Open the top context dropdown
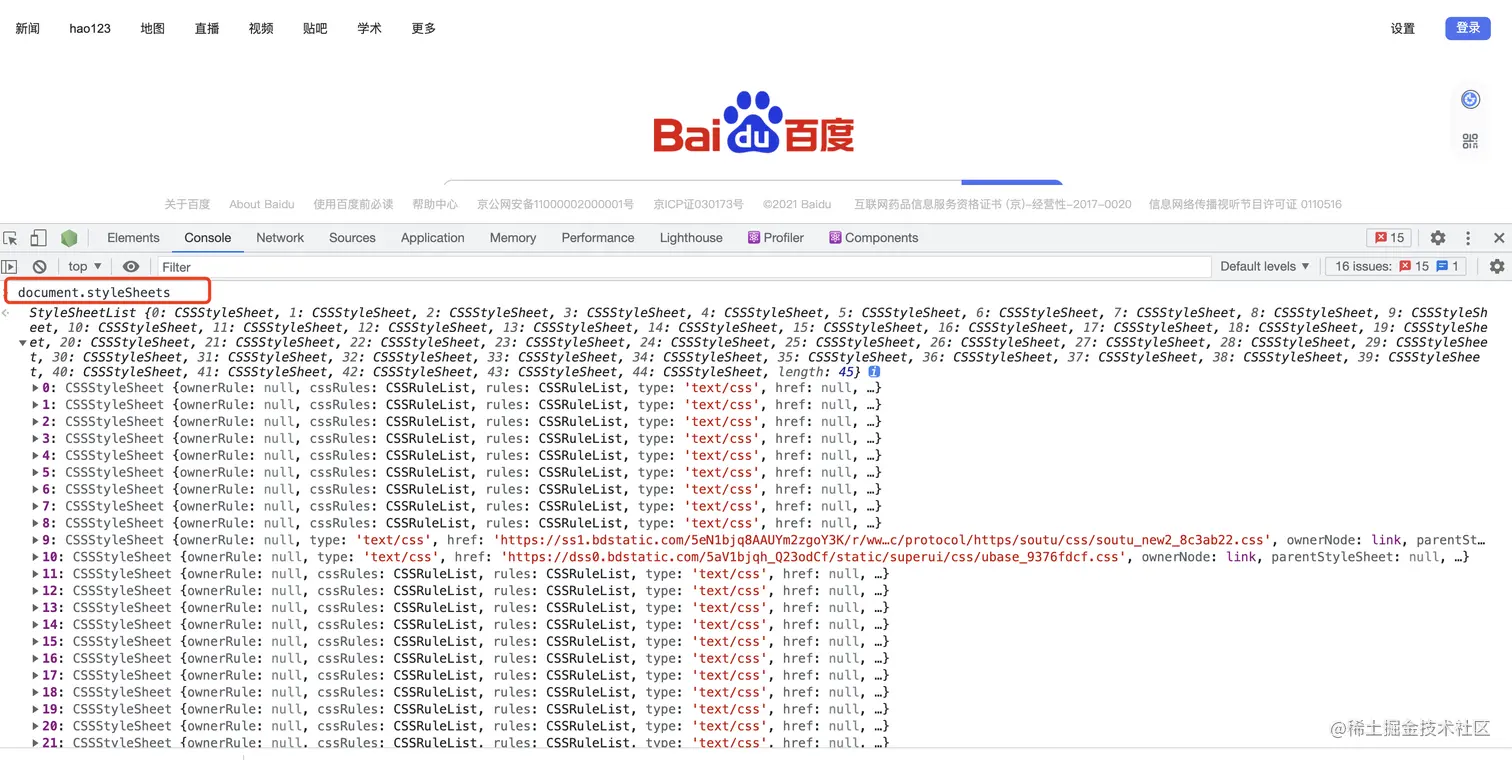 pyautogui.click(x=84, y=267)
